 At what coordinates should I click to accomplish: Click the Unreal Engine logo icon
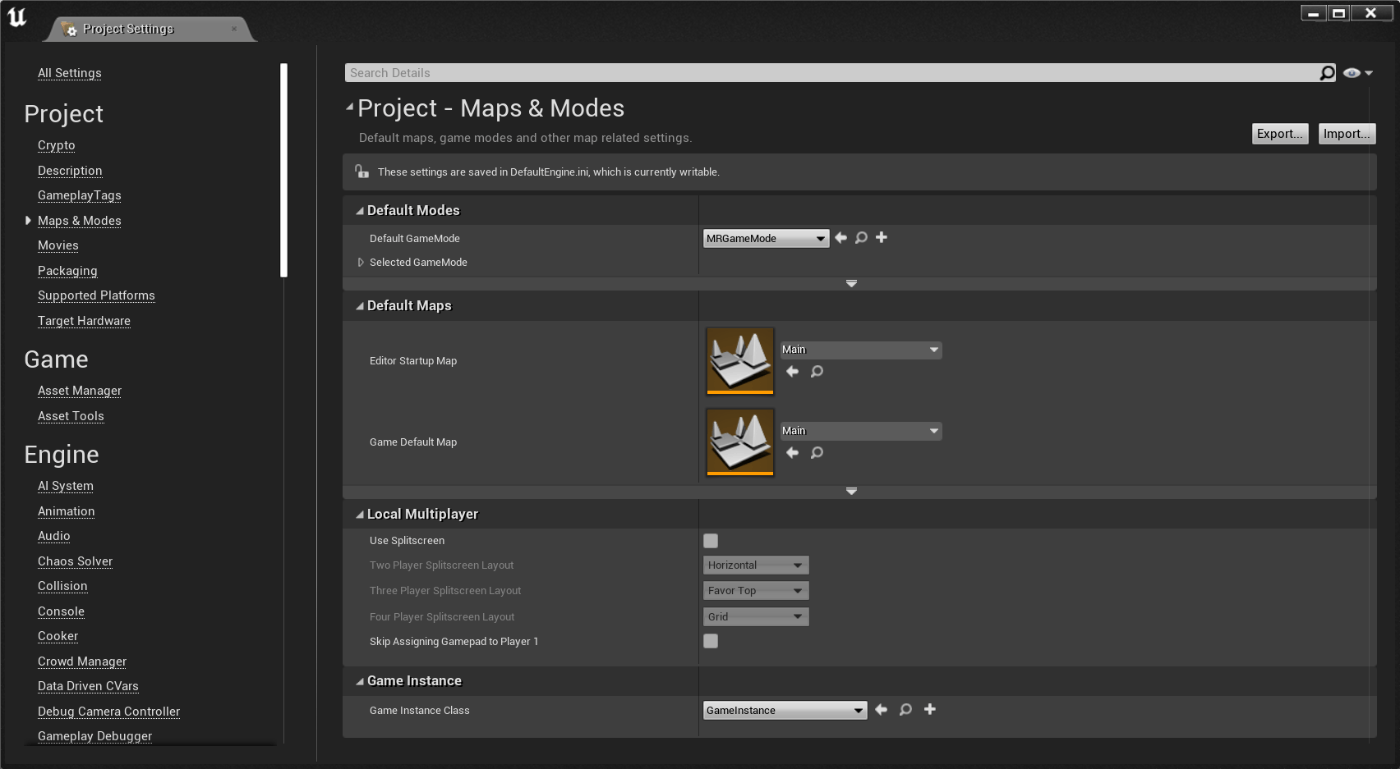pos(16,17)
